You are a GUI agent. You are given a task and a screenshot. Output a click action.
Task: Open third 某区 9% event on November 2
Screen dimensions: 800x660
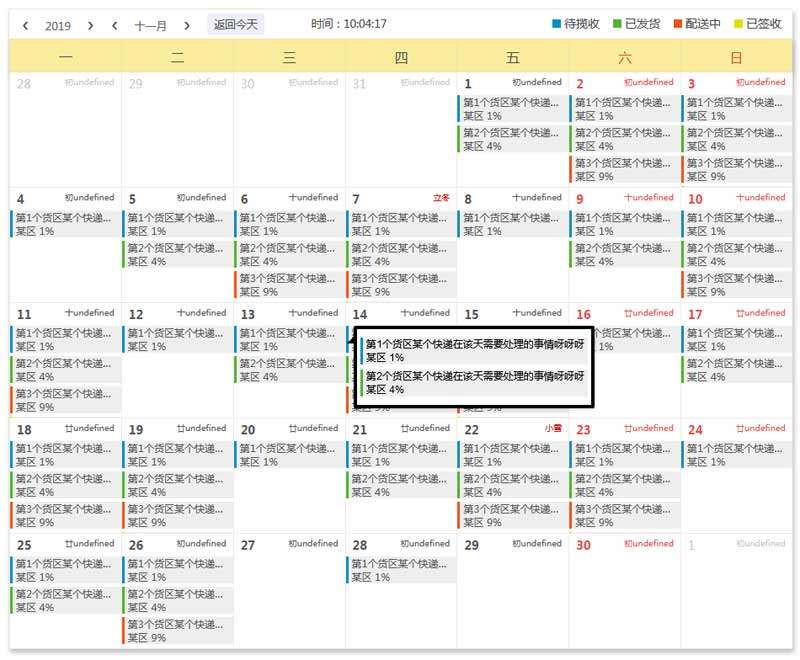(x=624, y=169)
